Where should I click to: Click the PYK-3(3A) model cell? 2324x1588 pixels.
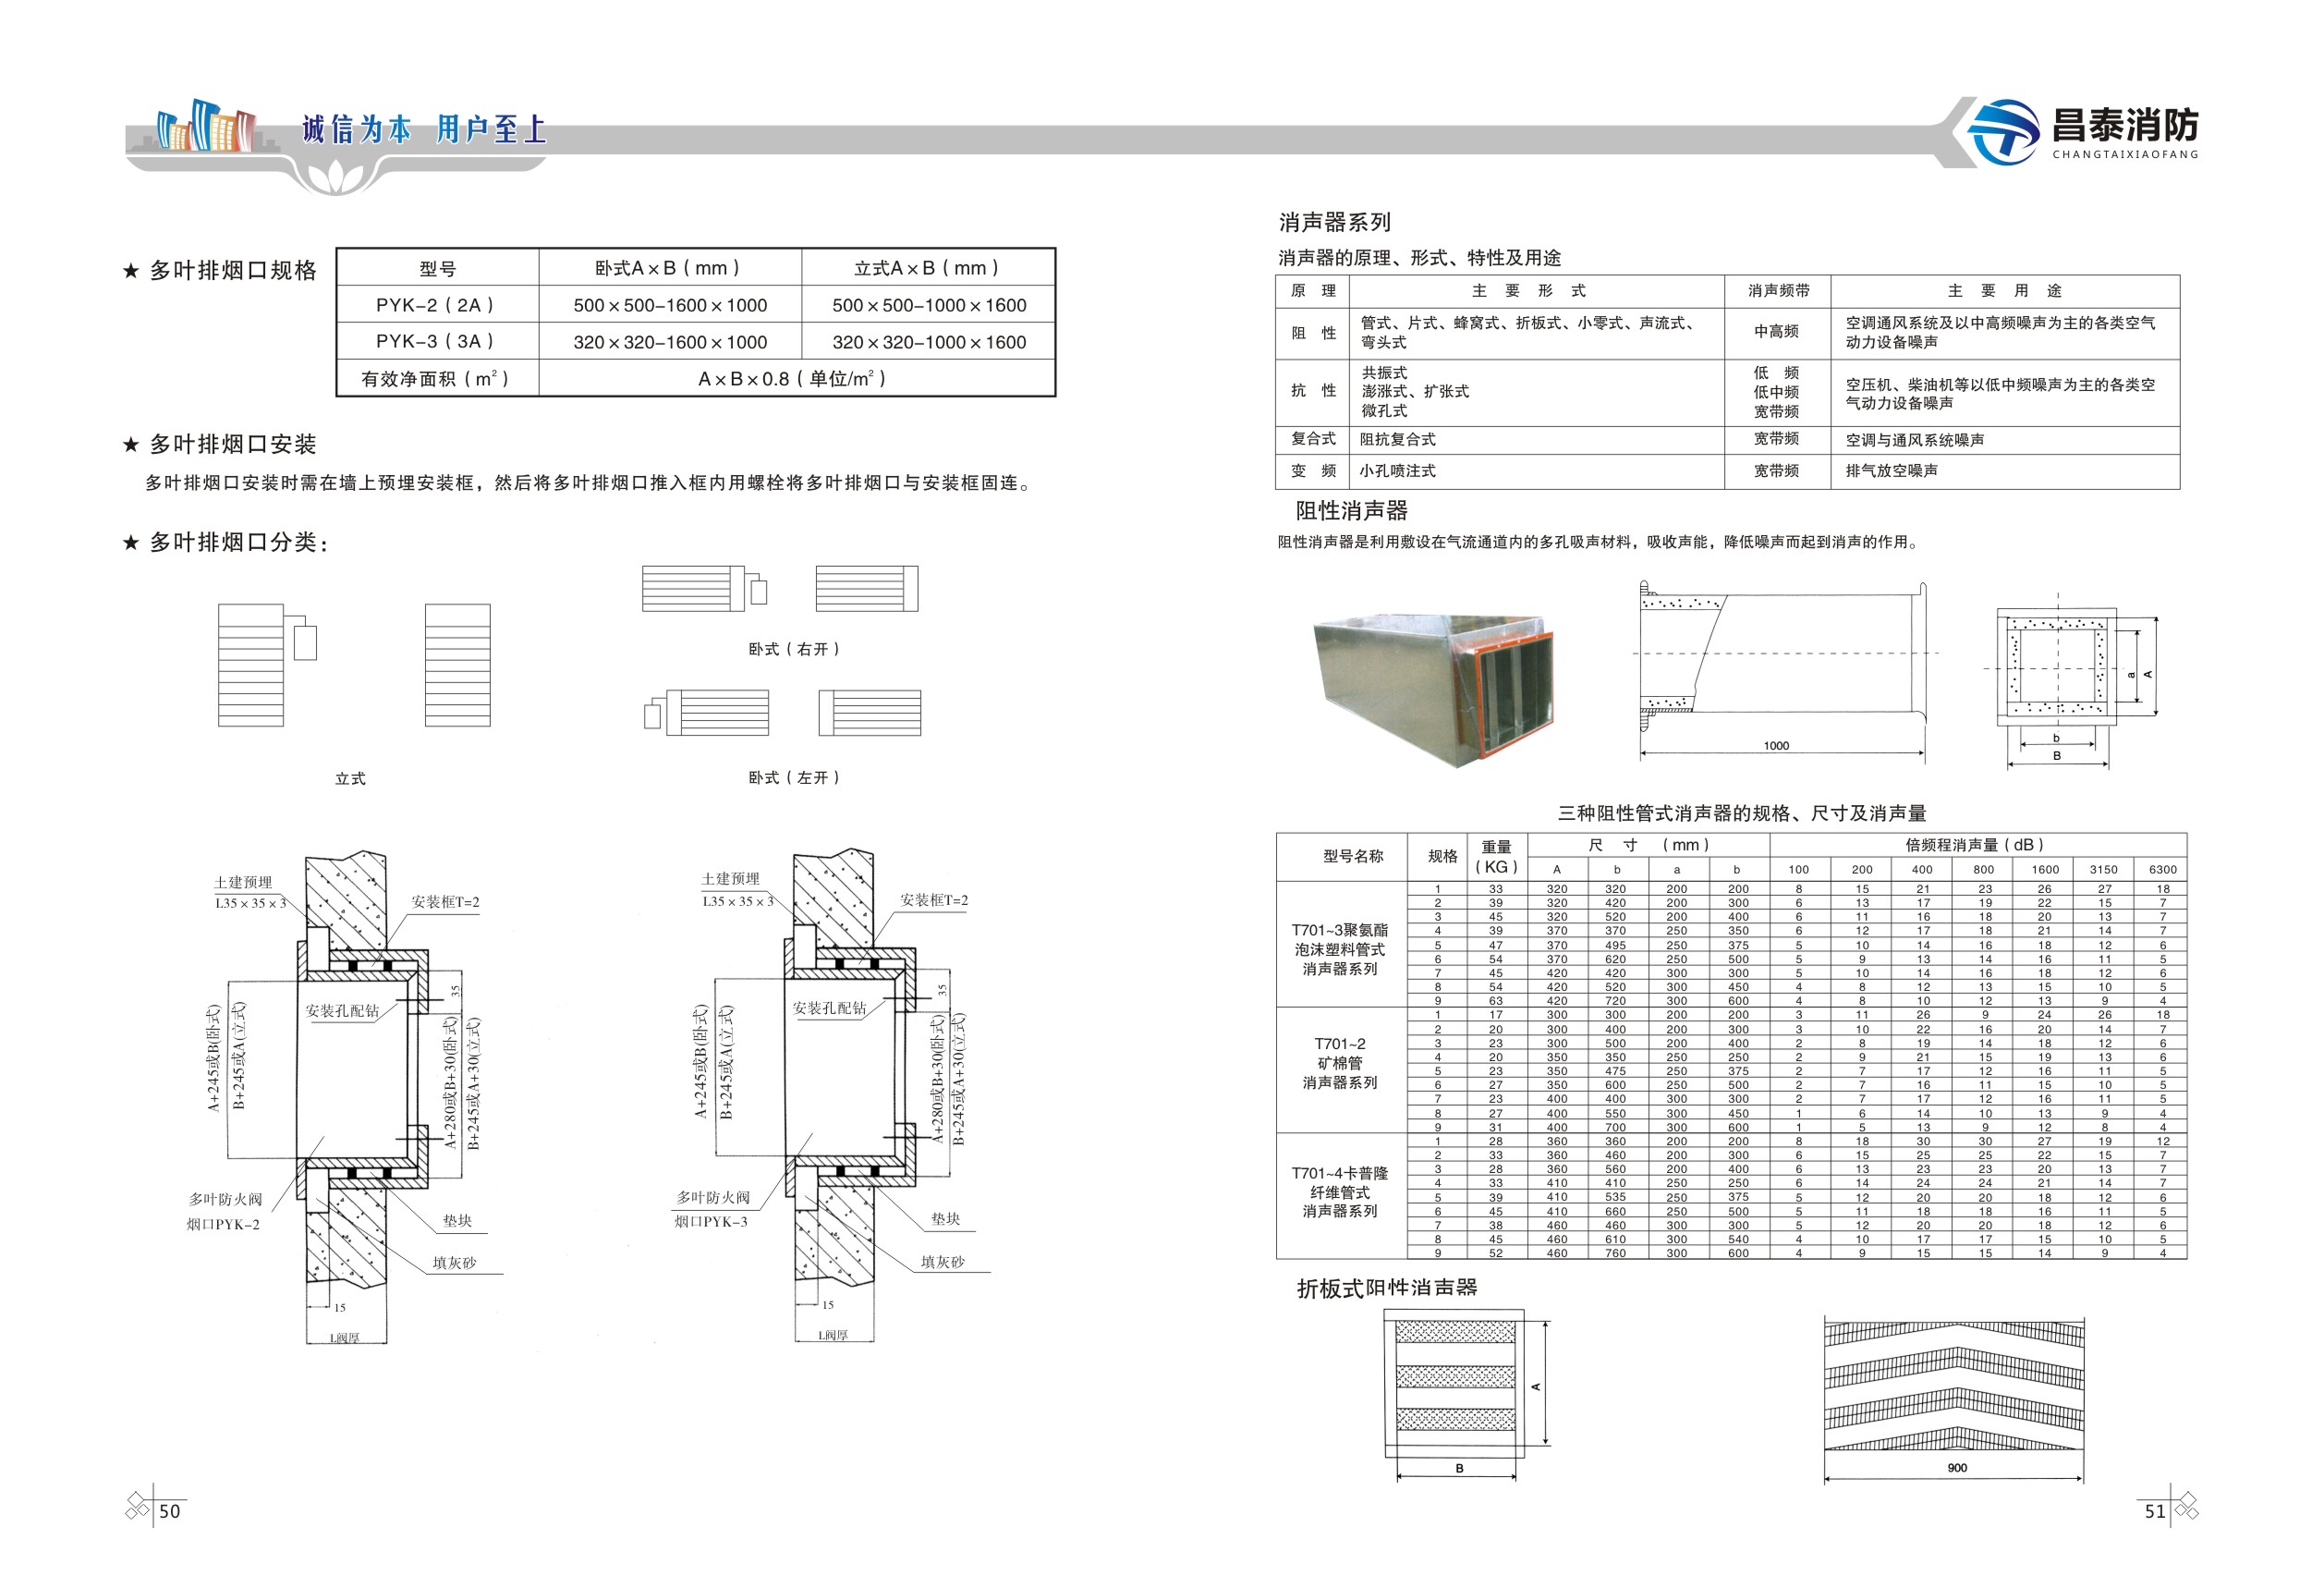(438, 341)
